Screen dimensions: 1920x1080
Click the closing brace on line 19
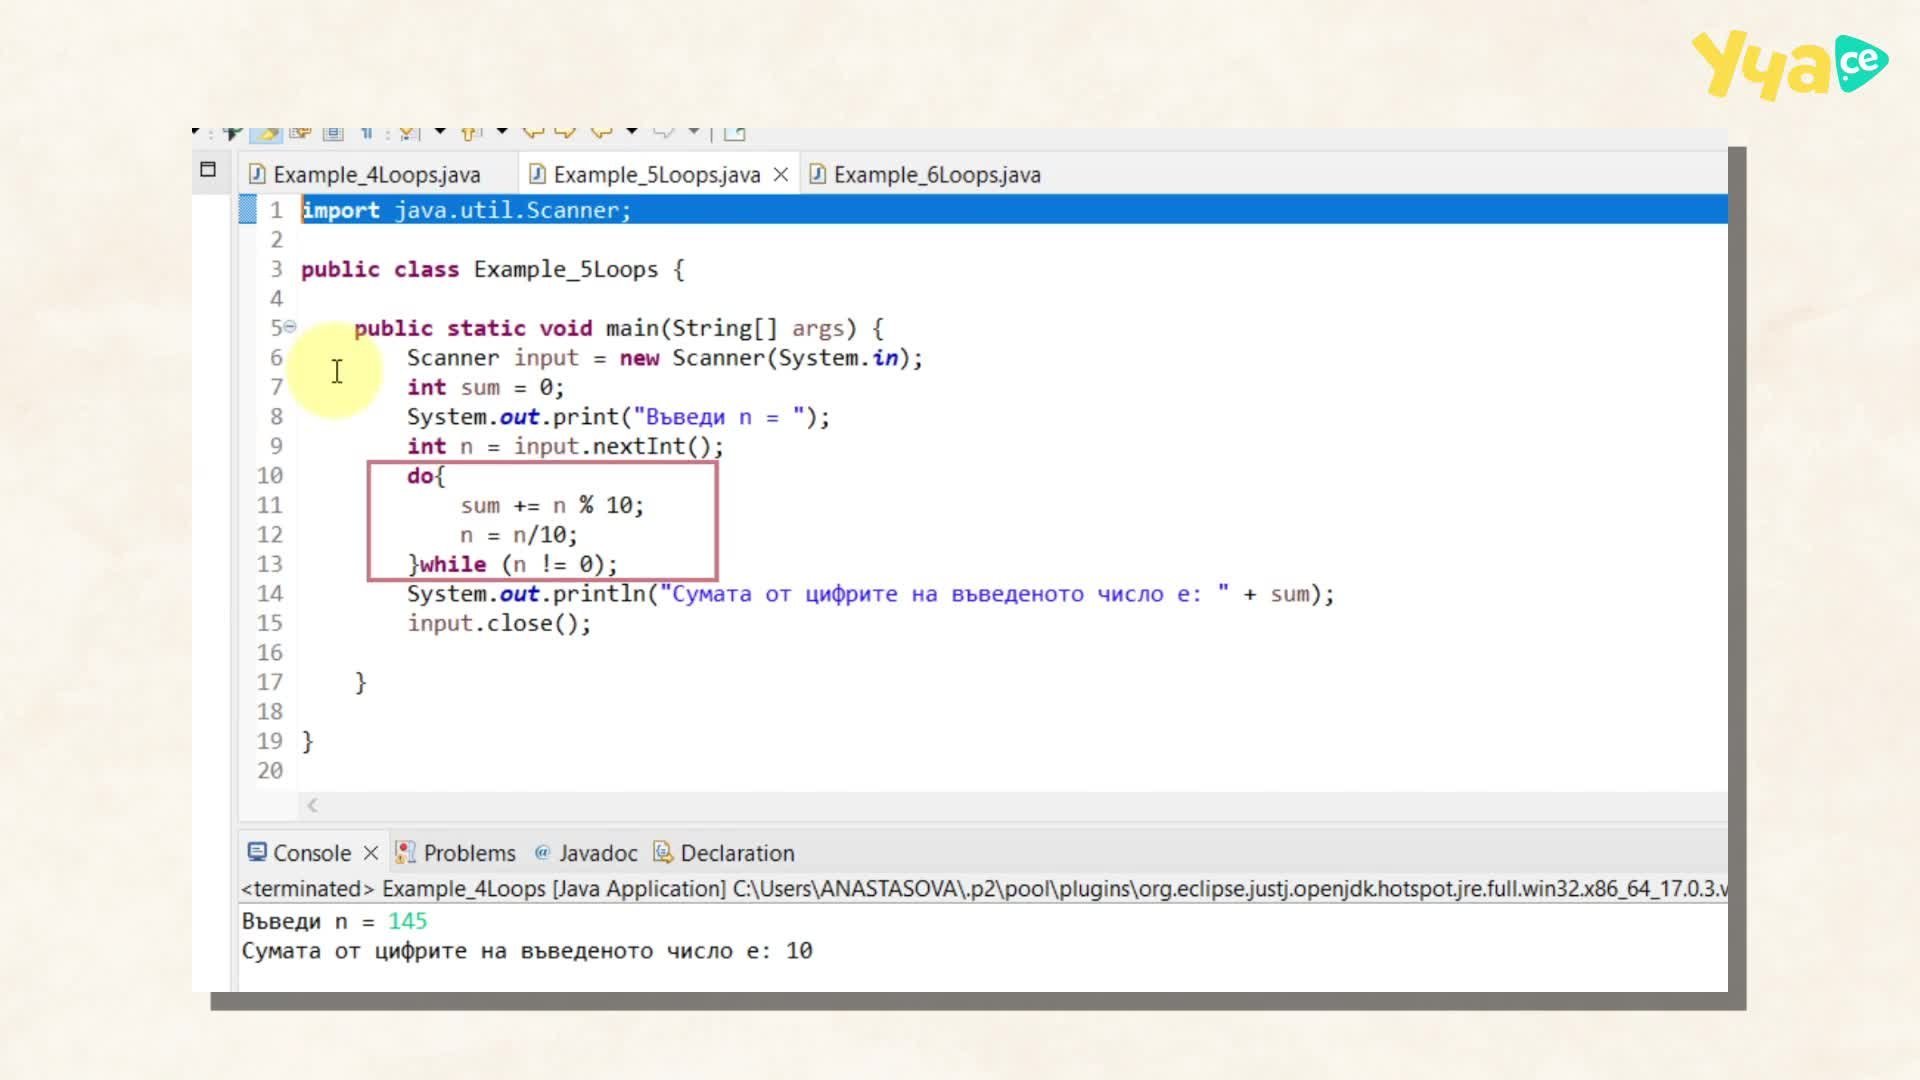(308, 741)
